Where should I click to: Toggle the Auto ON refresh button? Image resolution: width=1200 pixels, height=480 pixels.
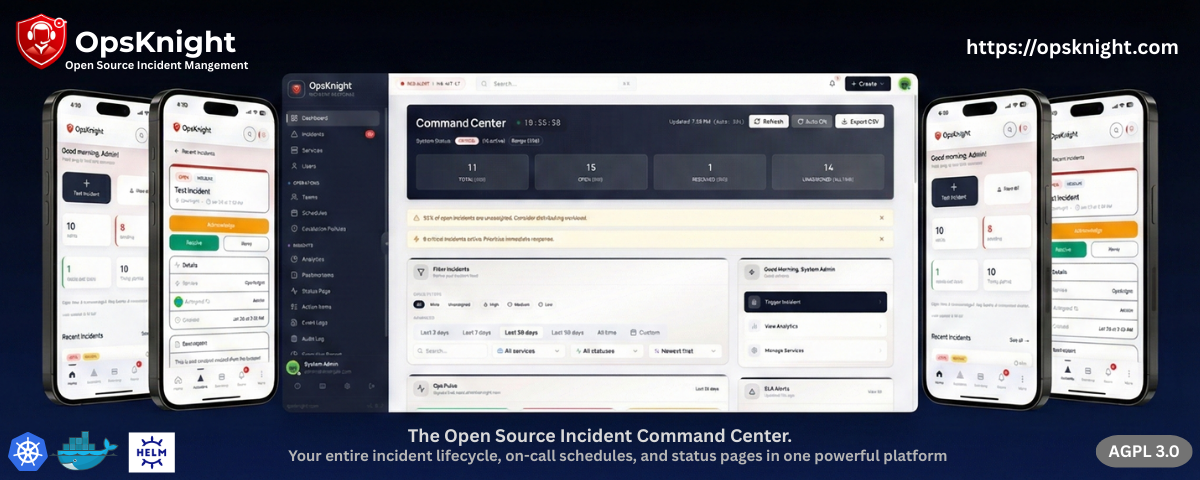811,121
